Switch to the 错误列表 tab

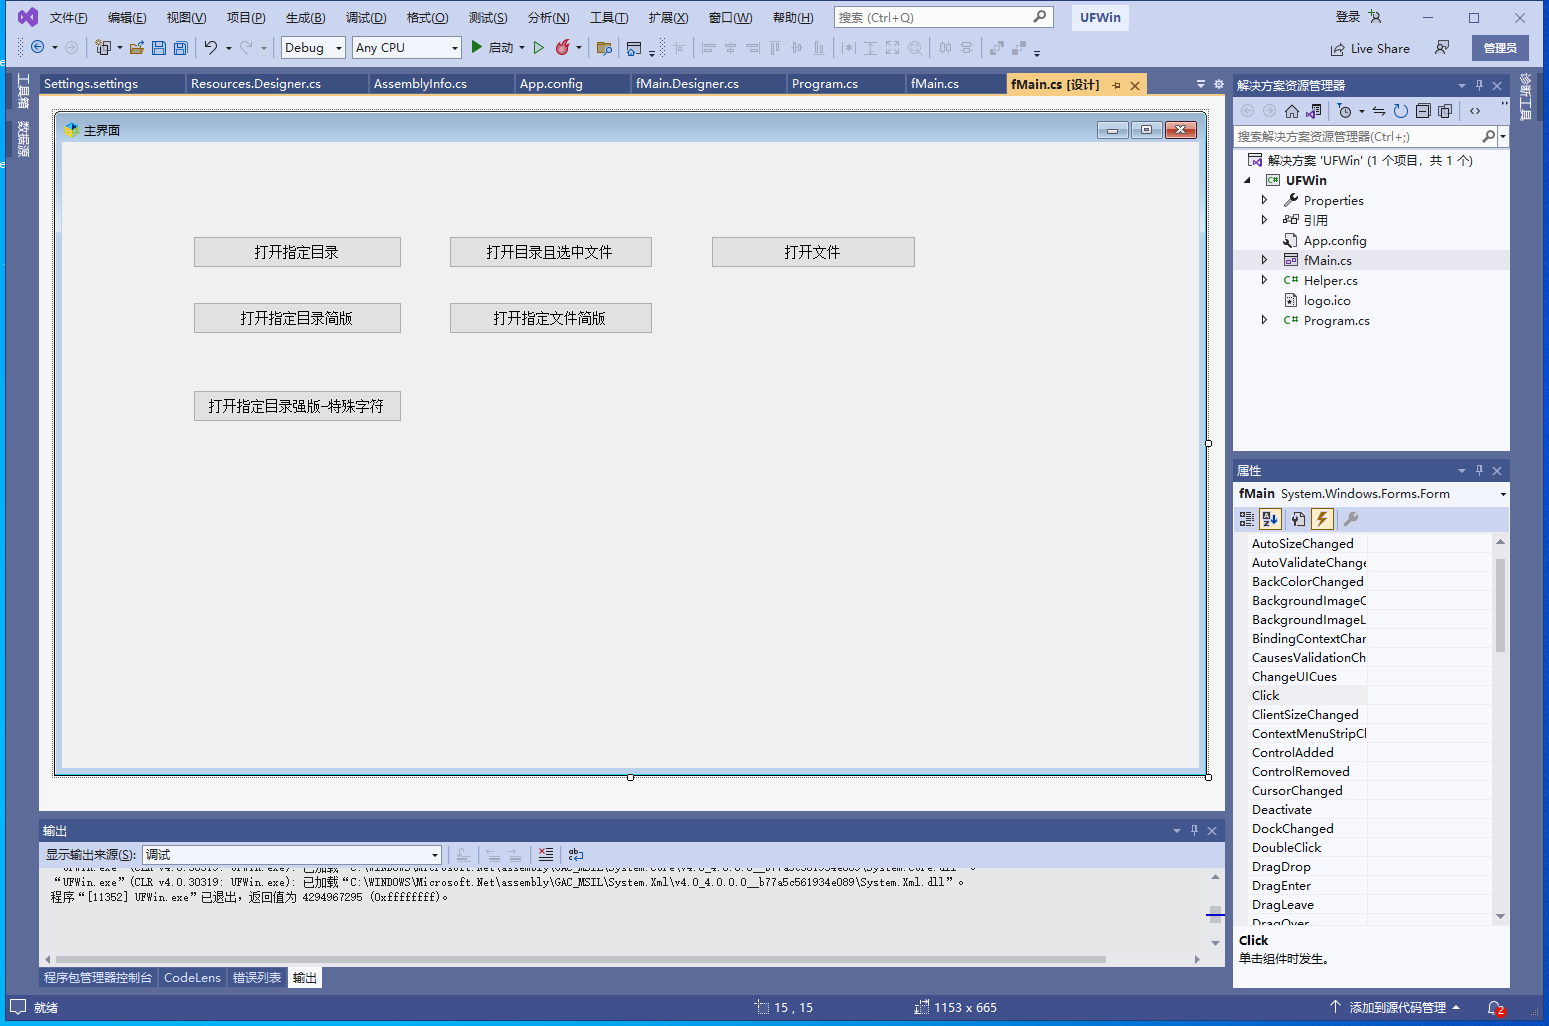pyautogui.click(x=257, y=978)
